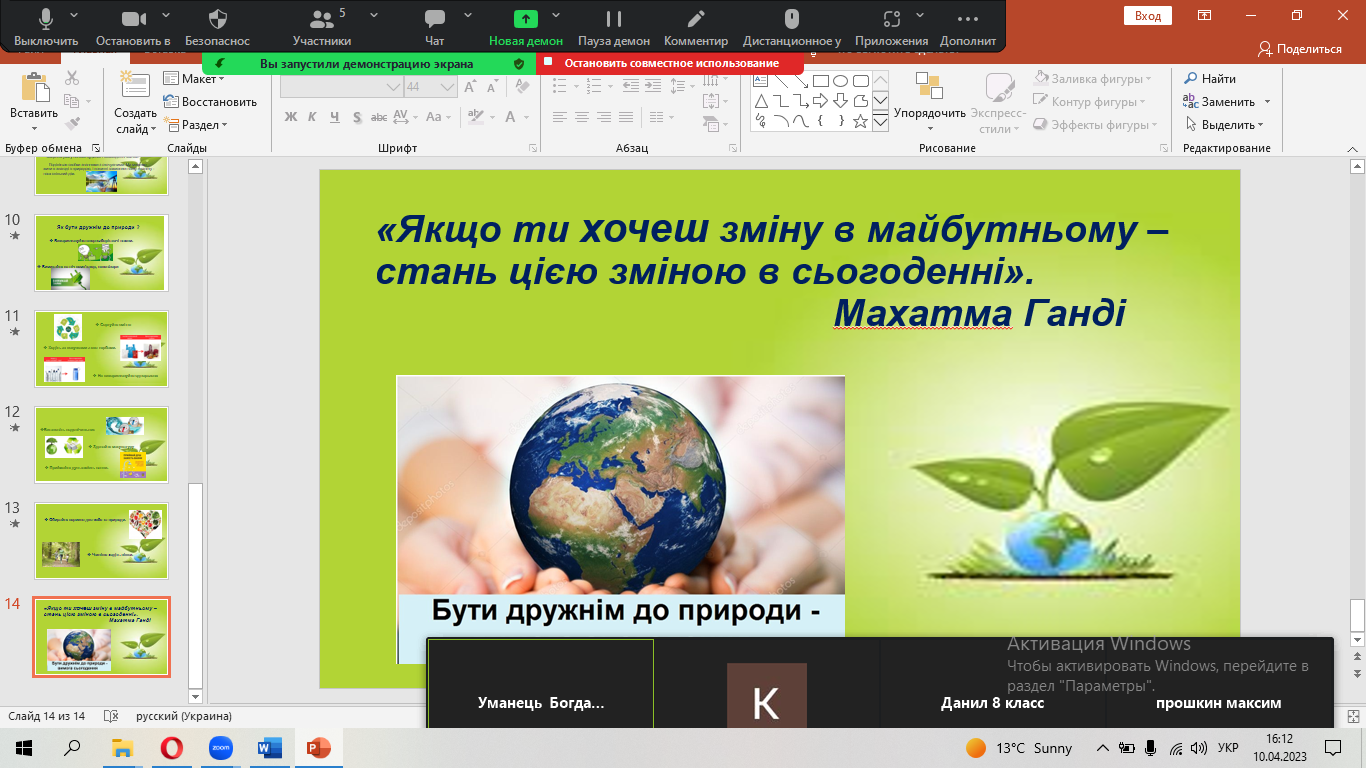The height and width of the screenshot is (768, 1366).
Task: Open the Zoom security shield options
Action: tap(218, 19)
